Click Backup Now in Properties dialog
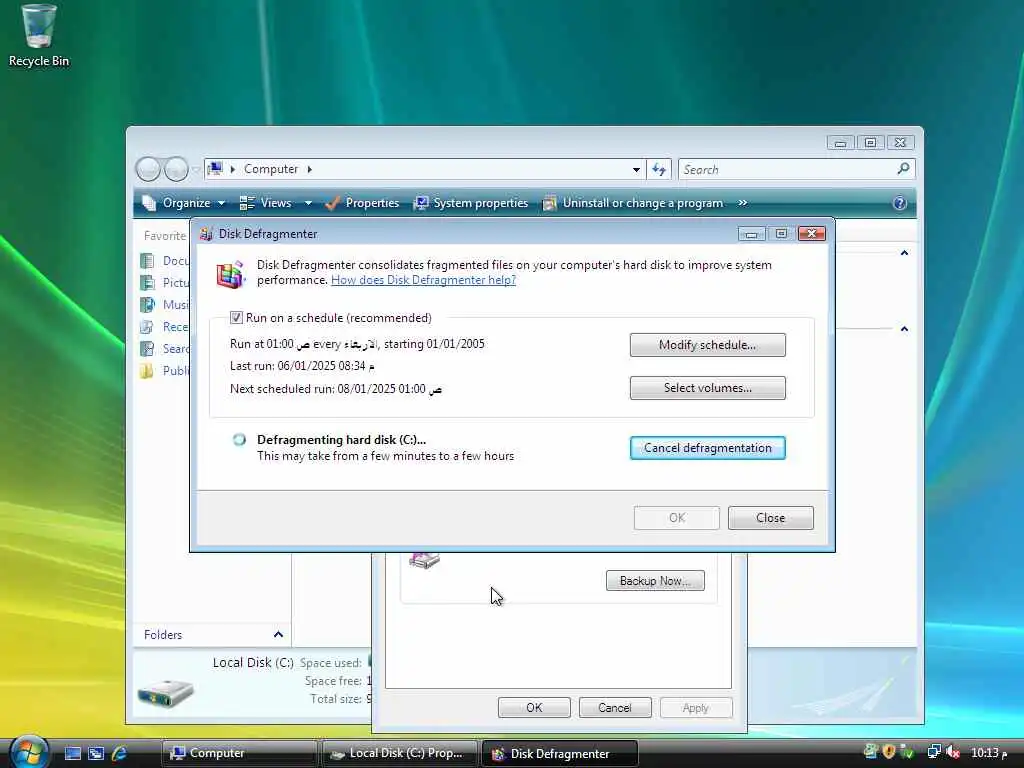 tap(655, 581)
